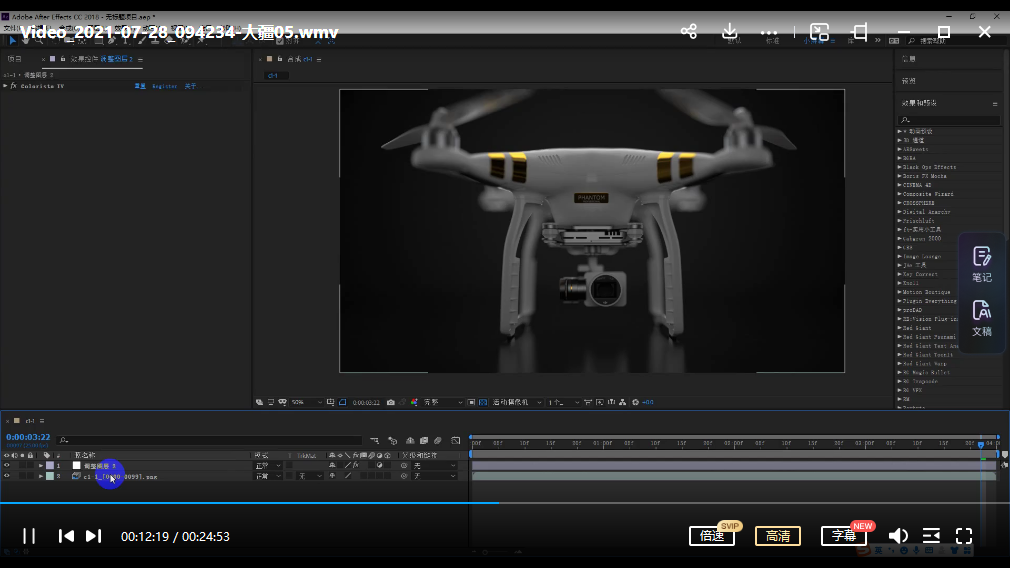Screen dimensions: 1010x568
Task: Pause the video playback
Action: click(x=29, y=536)
